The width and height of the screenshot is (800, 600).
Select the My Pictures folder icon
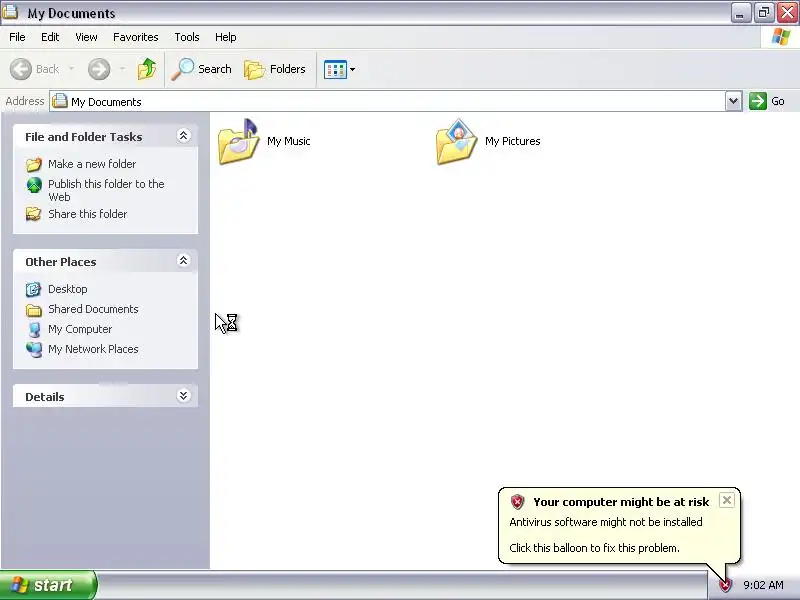pos(457,141)
